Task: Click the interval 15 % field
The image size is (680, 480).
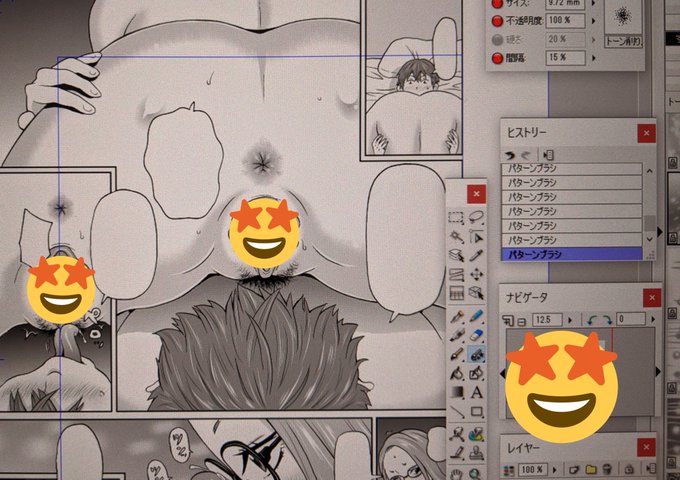Action: point(566,58)
